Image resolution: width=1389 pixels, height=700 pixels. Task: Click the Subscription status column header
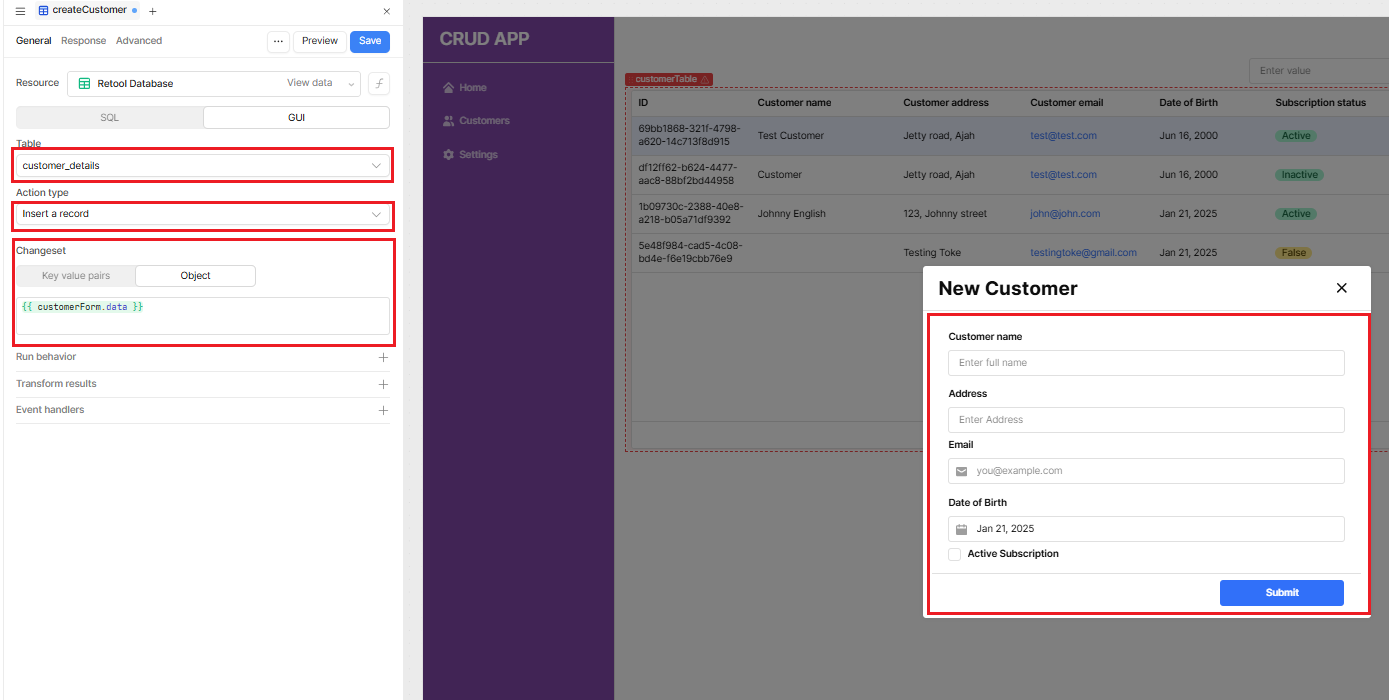tap(1320, 103)
